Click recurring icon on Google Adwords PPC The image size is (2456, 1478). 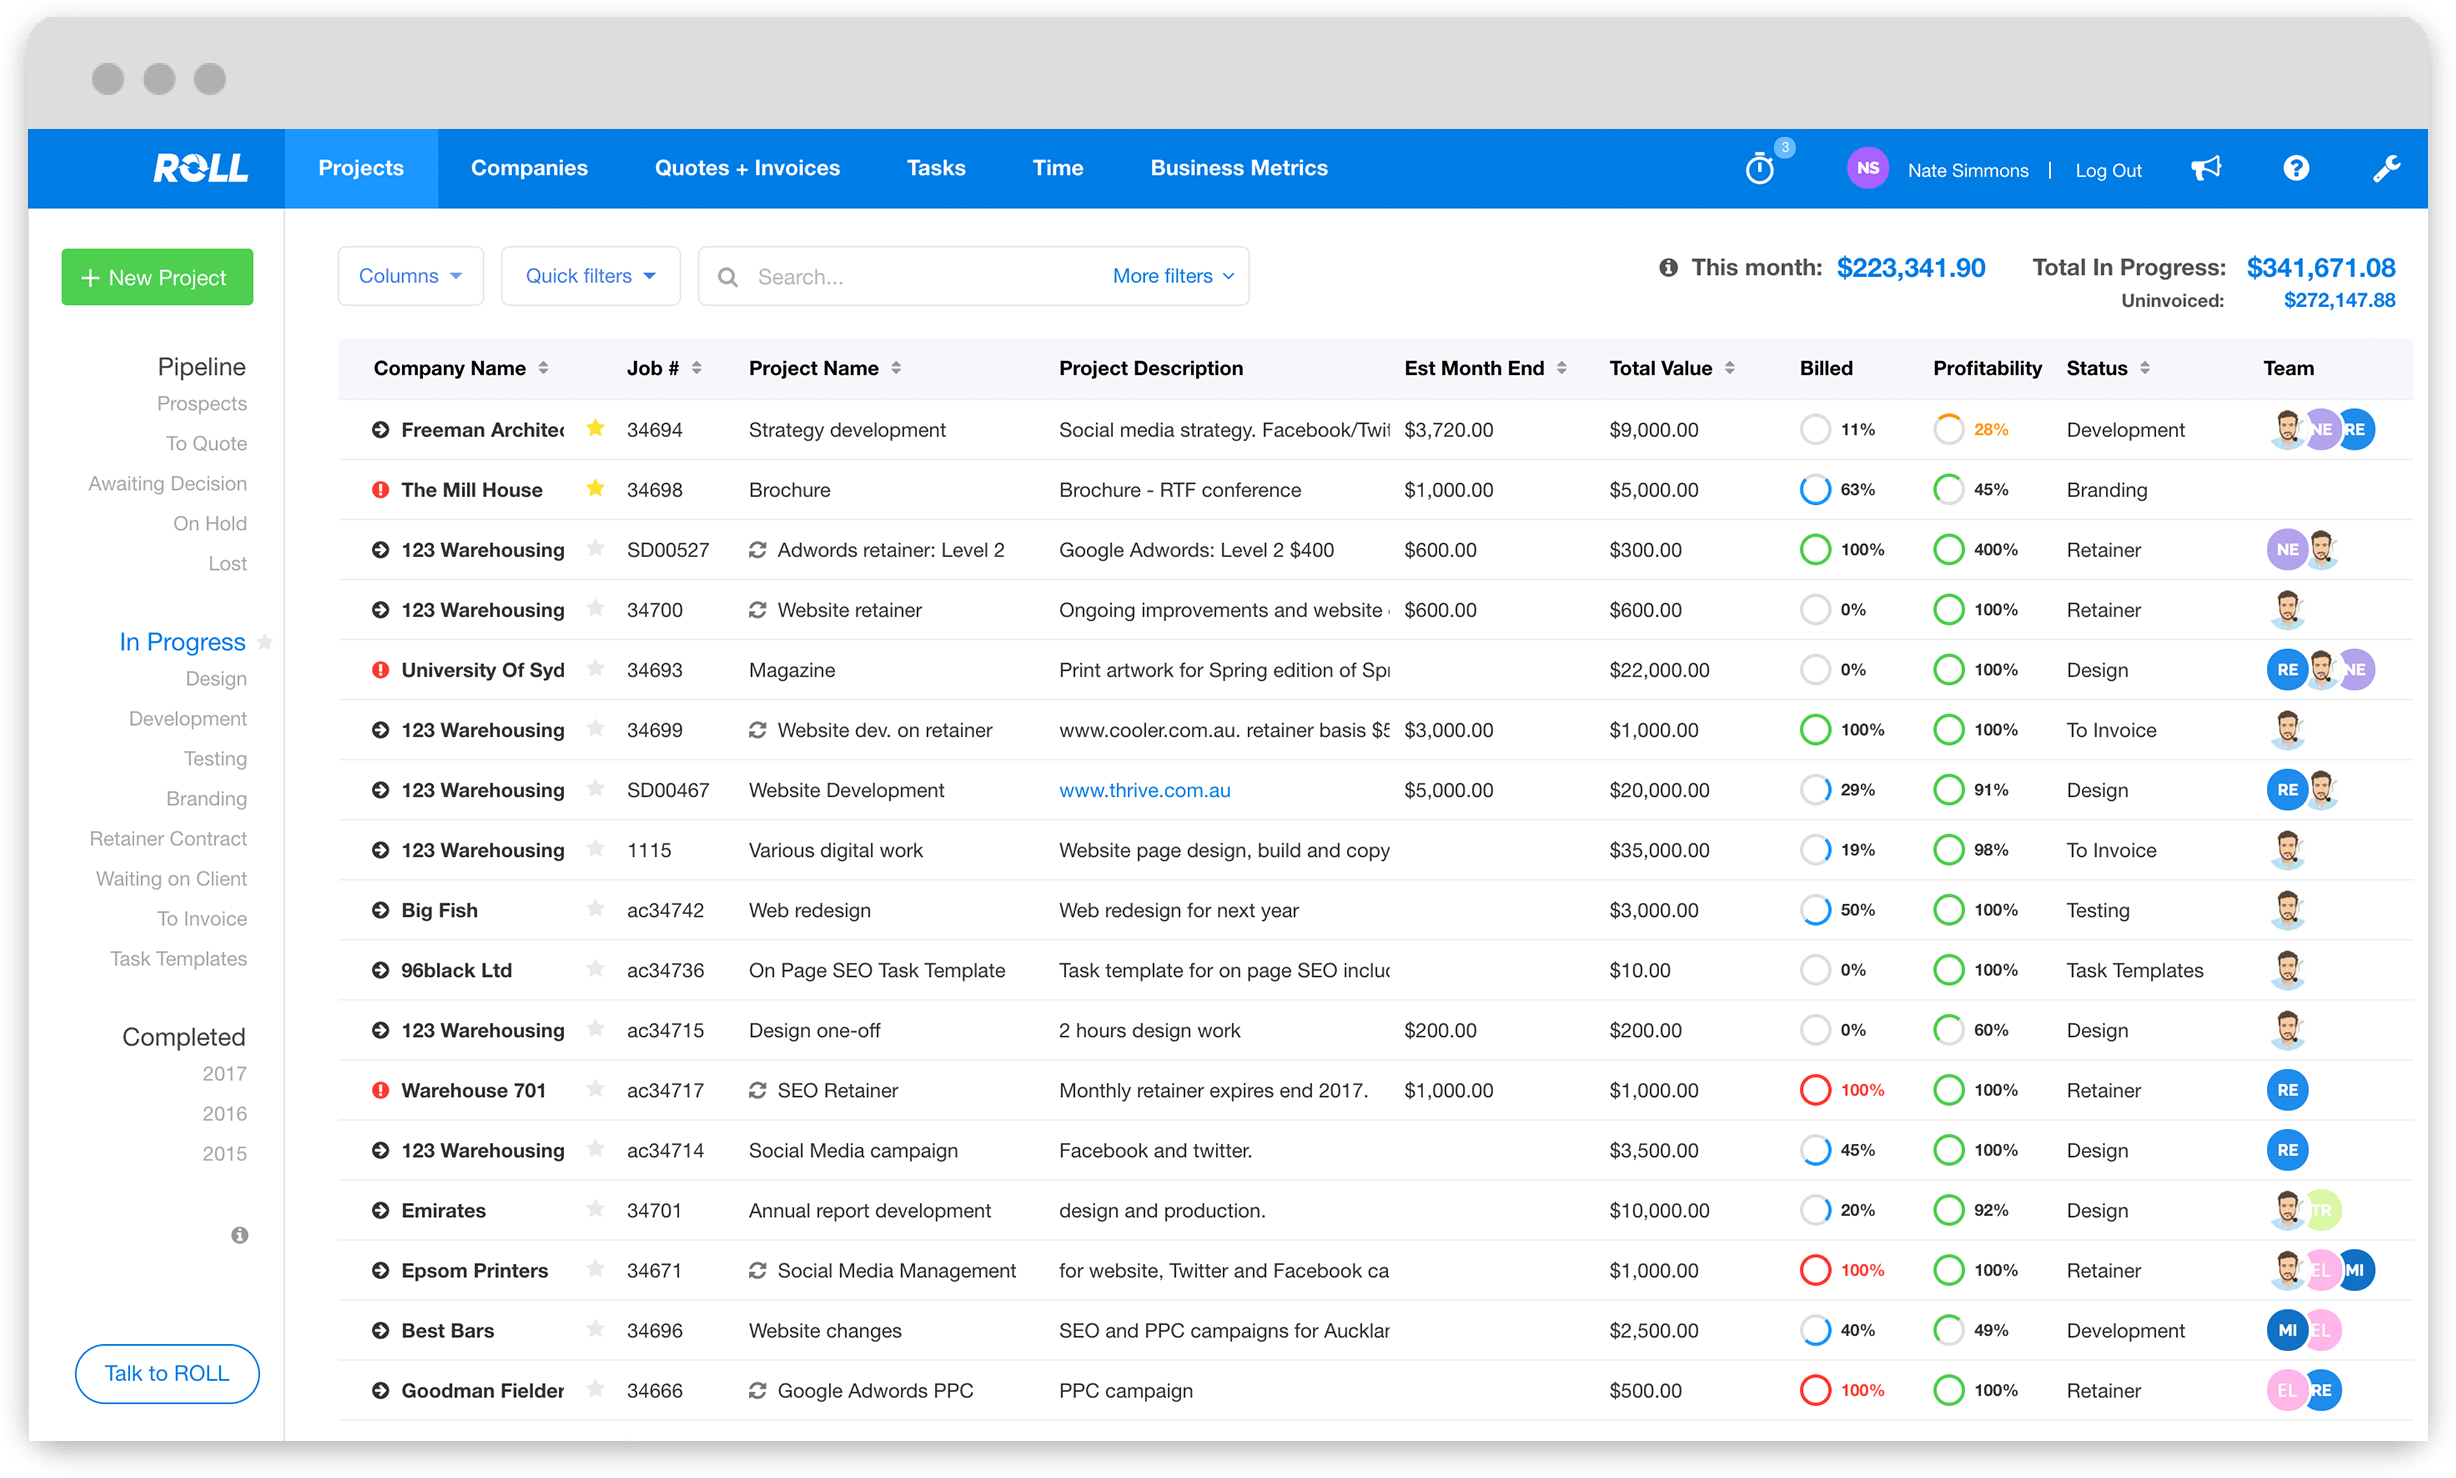757,1390
